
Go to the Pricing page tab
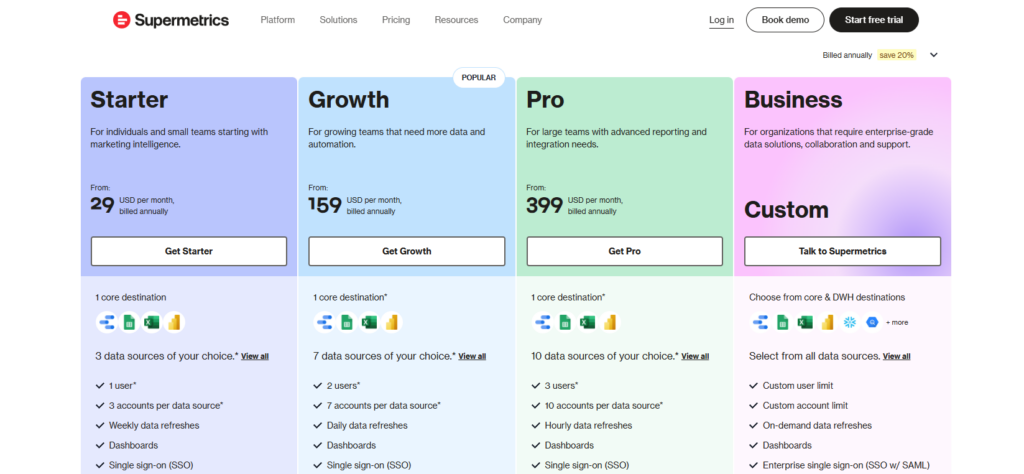coord(396,20)
